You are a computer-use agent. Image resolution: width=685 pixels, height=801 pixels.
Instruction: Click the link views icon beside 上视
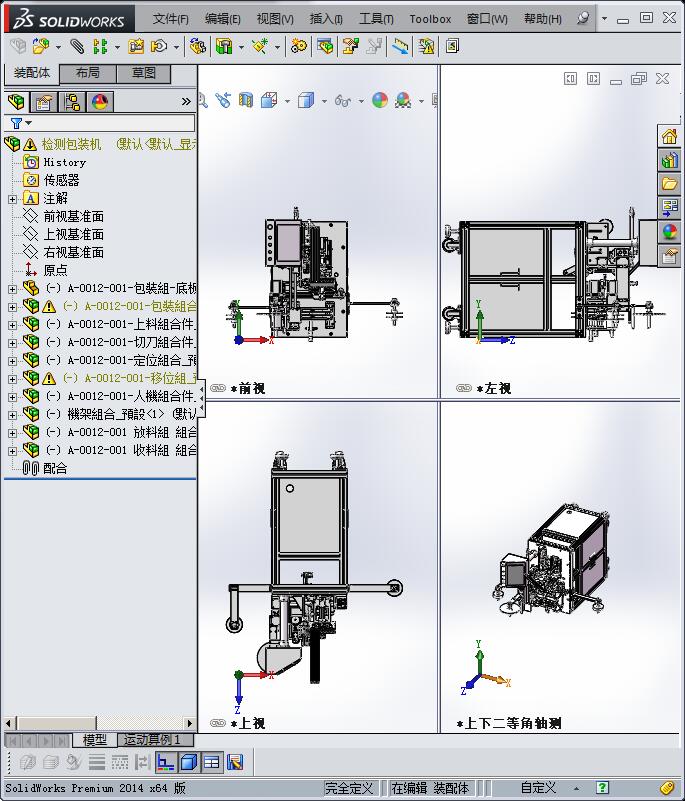(x=218, y=723)
